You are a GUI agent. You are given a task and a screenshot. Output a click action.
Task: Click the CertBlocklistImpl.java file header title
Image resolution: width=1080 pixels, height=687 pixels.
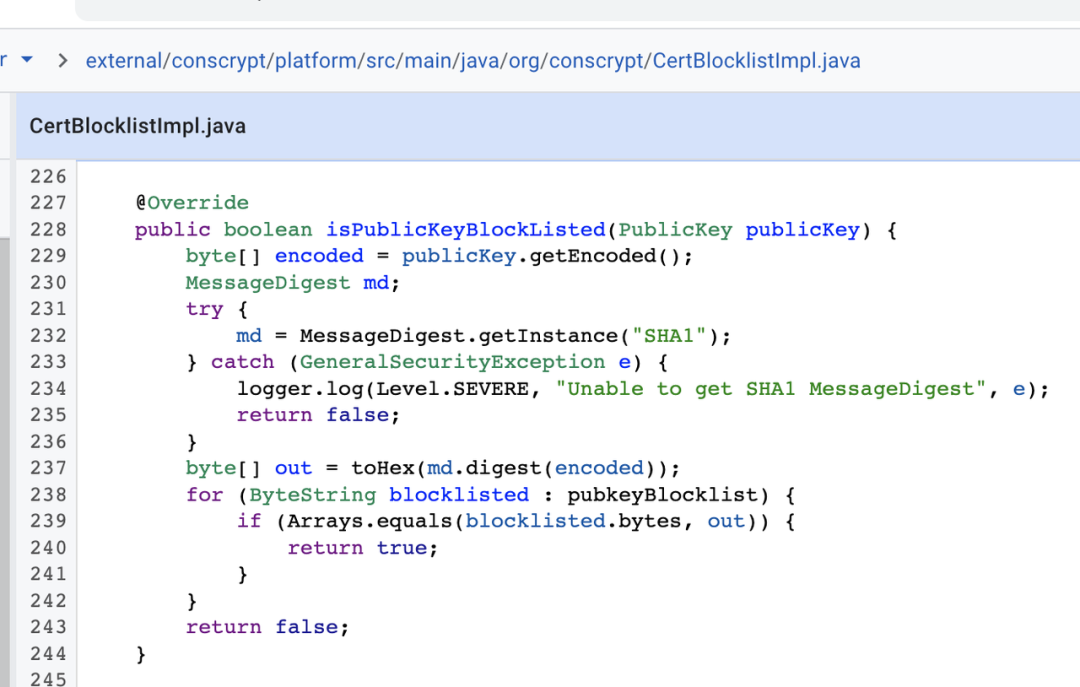click(138, 126)
